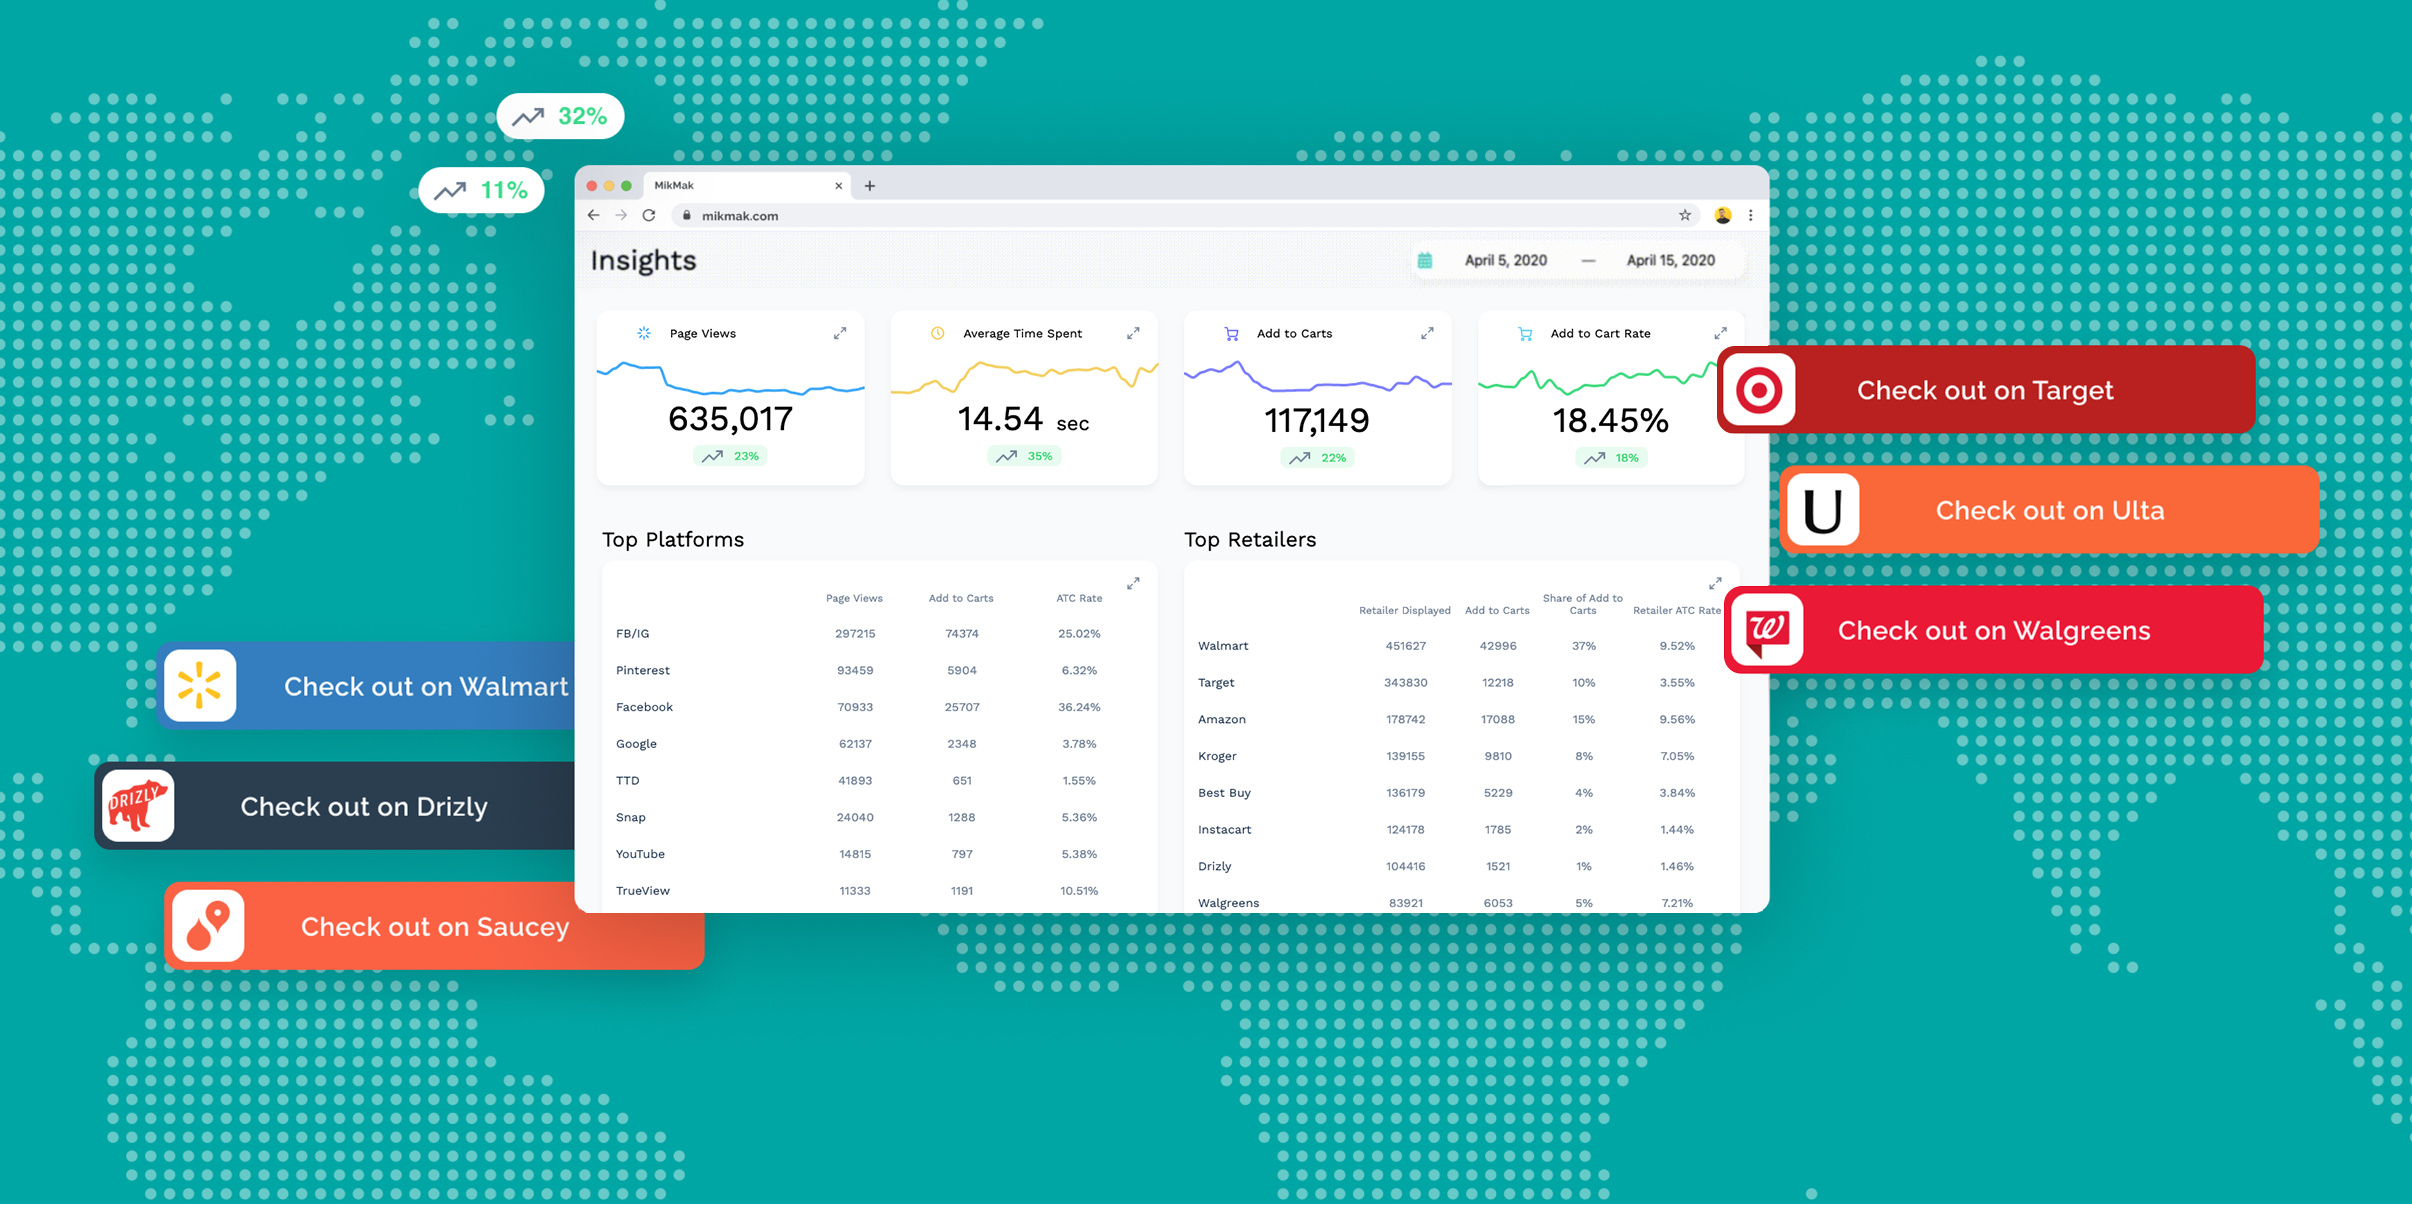Click the bookmark star in the address bar
This screenshot has width=2412, height=1206.
pos(1686,215)
